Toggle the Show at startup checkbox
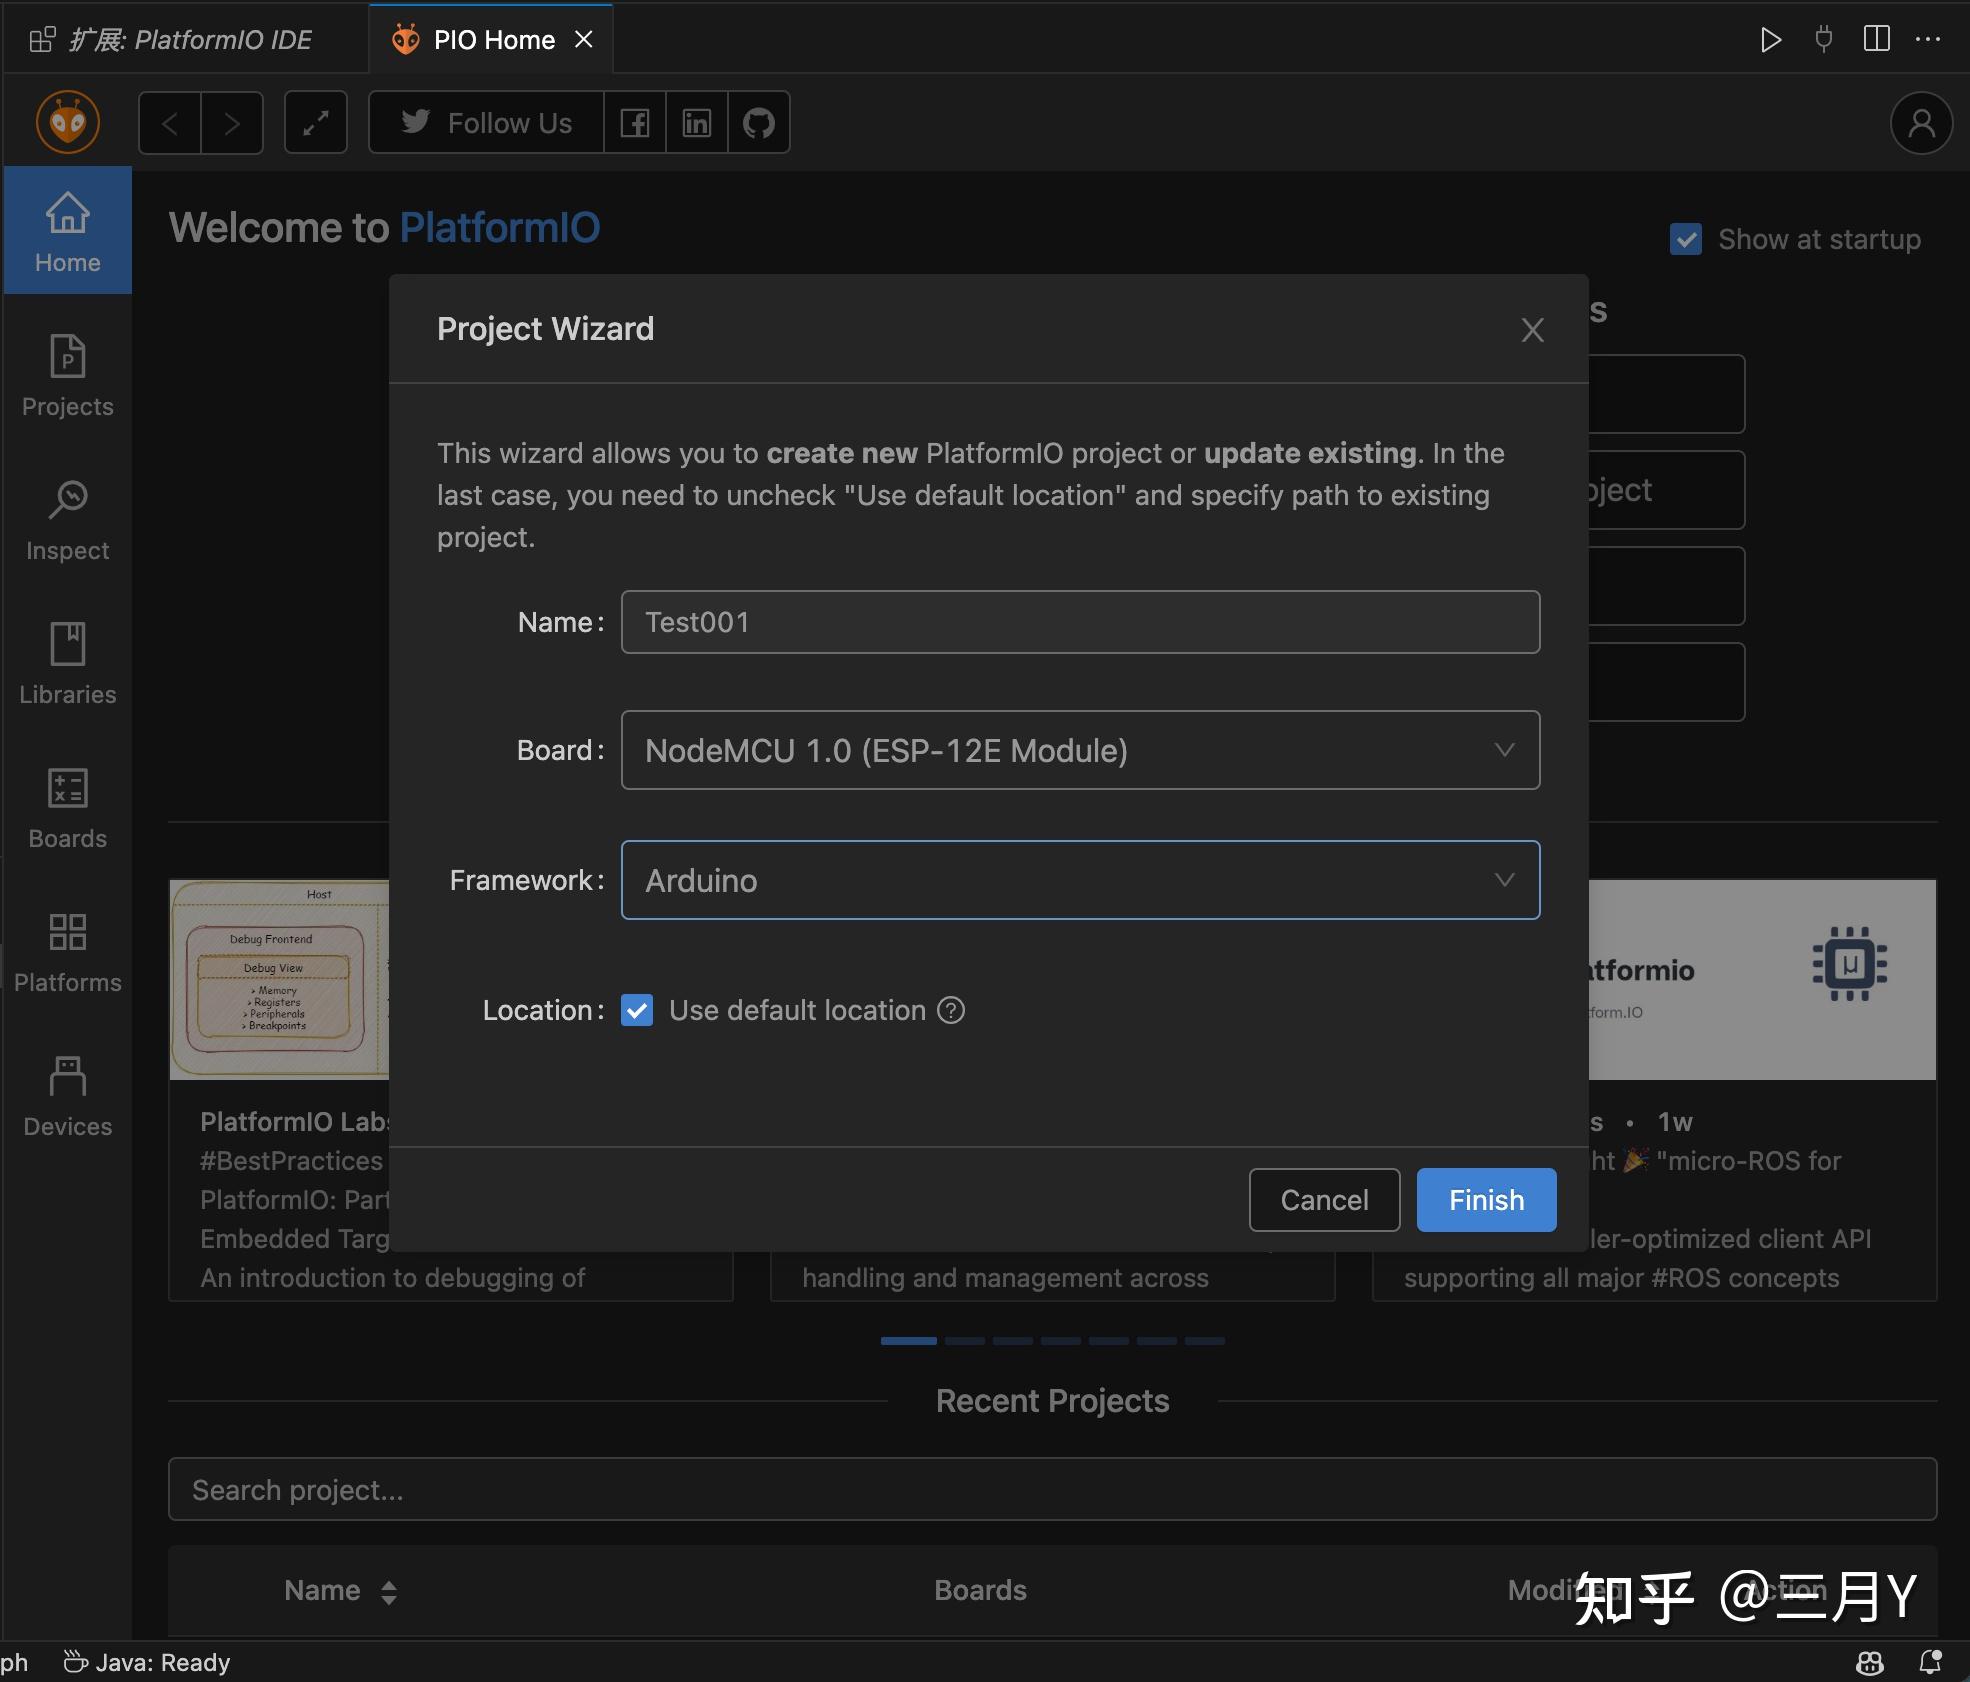 click(x=1685, y=239)
